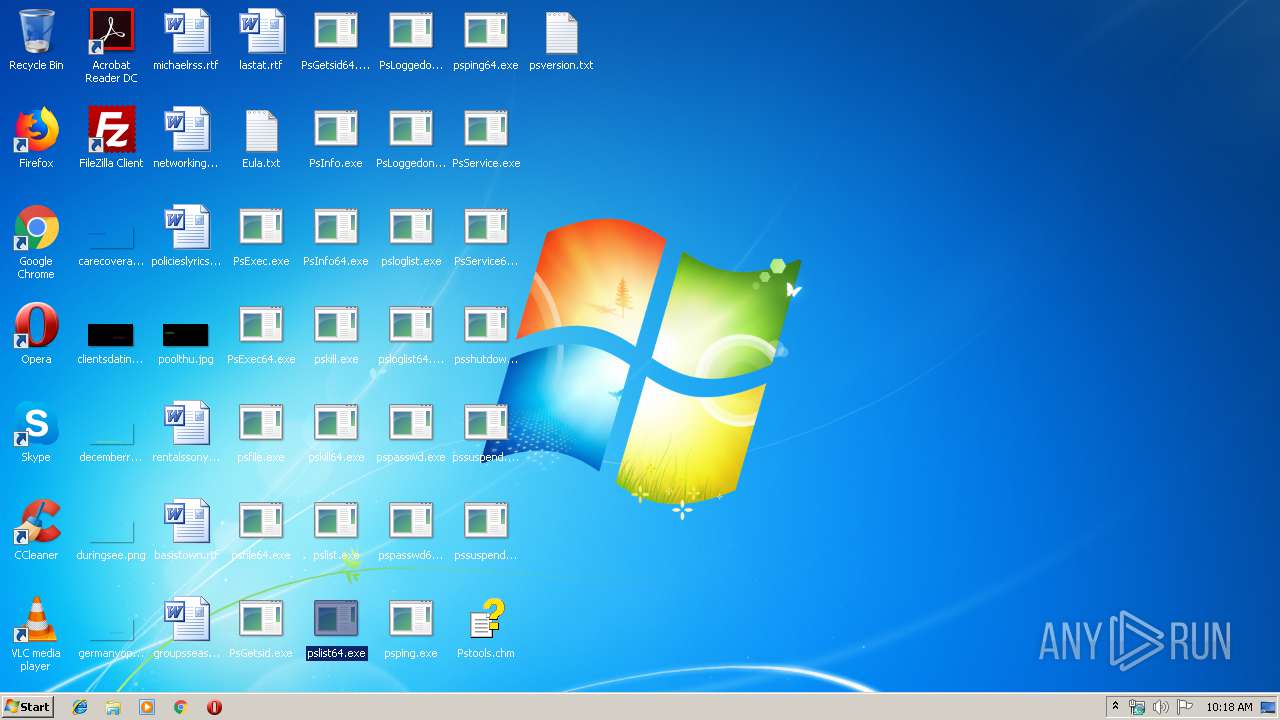1280x720 pixels.
Task: Open the clock showing 10:18 AM
Action: [x=1229, y=707]
